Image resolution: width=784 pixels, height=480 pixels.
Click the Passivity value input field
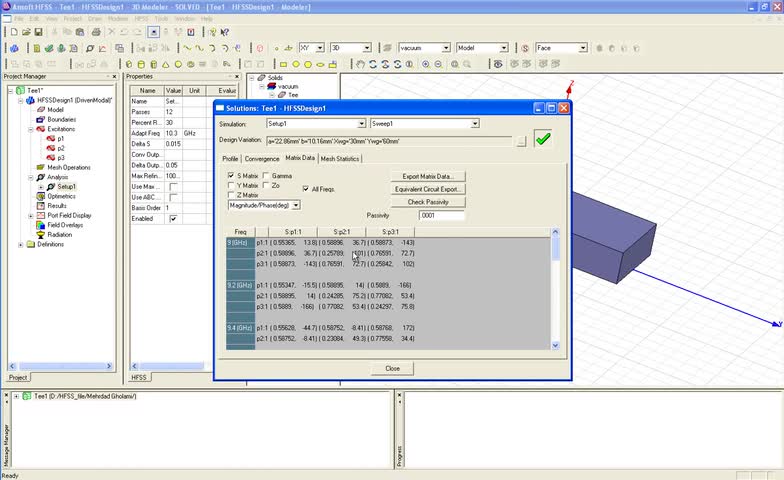pyautogui.click(x=442, y=216)
